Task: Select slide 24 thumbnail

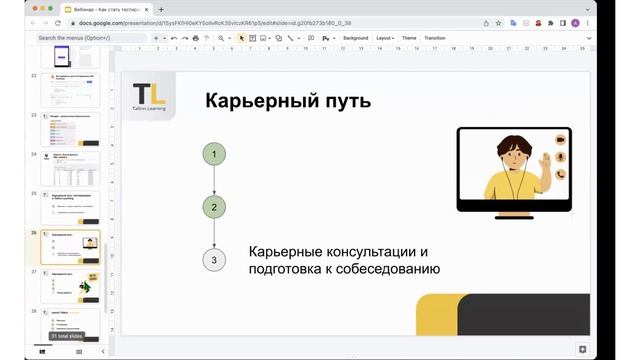Action: (70, 169)
